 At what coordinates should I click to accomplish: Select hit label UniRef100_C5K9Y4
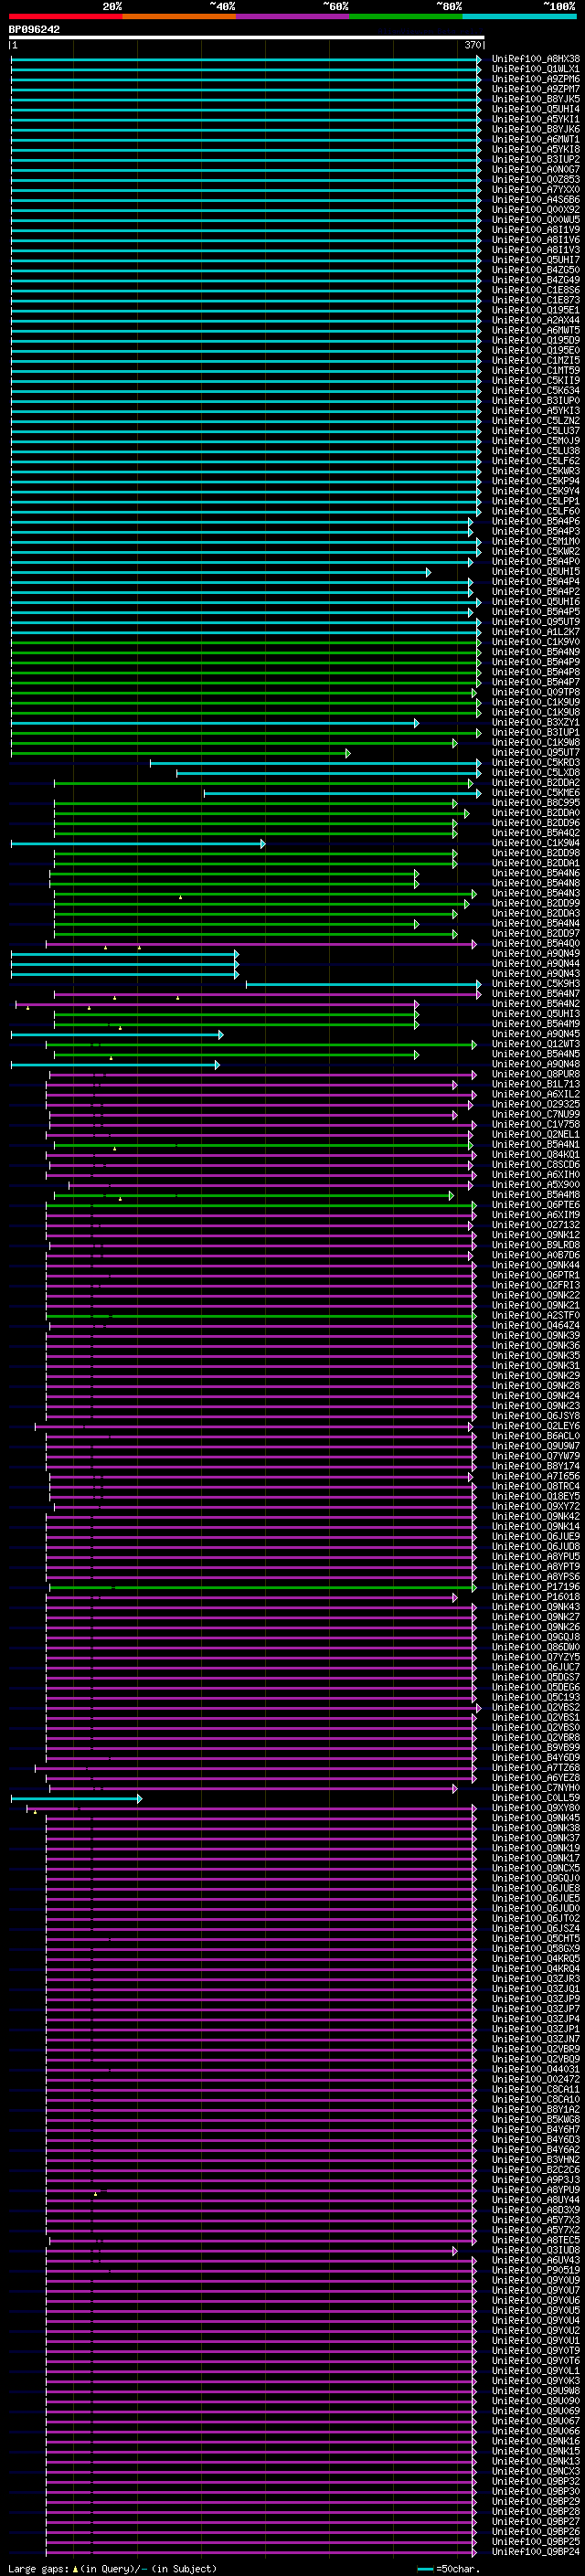coord(536,491)
